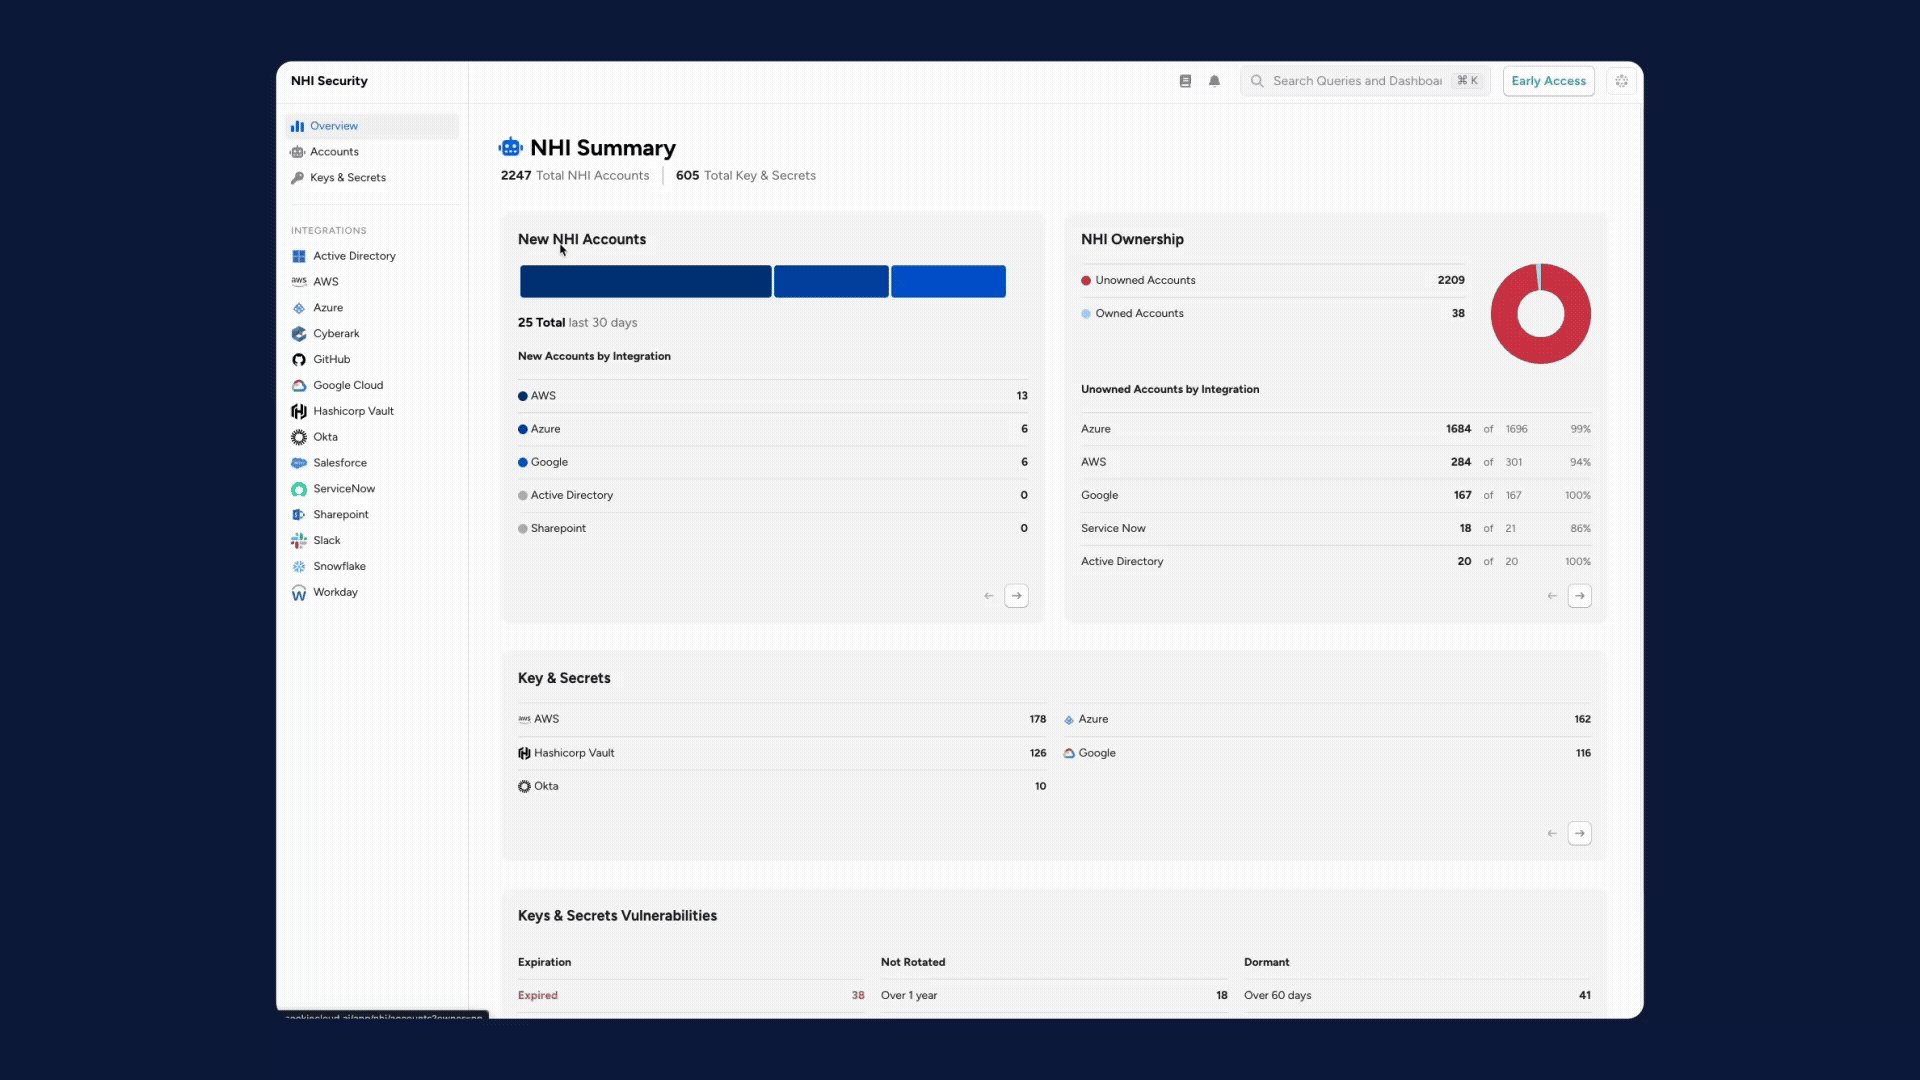Open the Snowflake integration
The image size is (1920, 1080).
pyautogui.click(x=338, y=566)
